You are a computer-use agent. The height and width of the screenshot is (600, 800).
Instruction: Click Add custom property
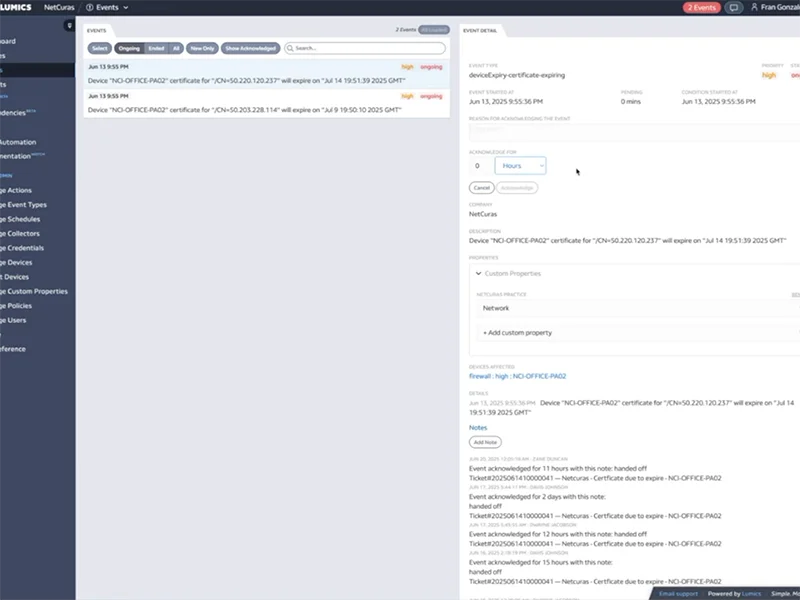pos(517,333)
